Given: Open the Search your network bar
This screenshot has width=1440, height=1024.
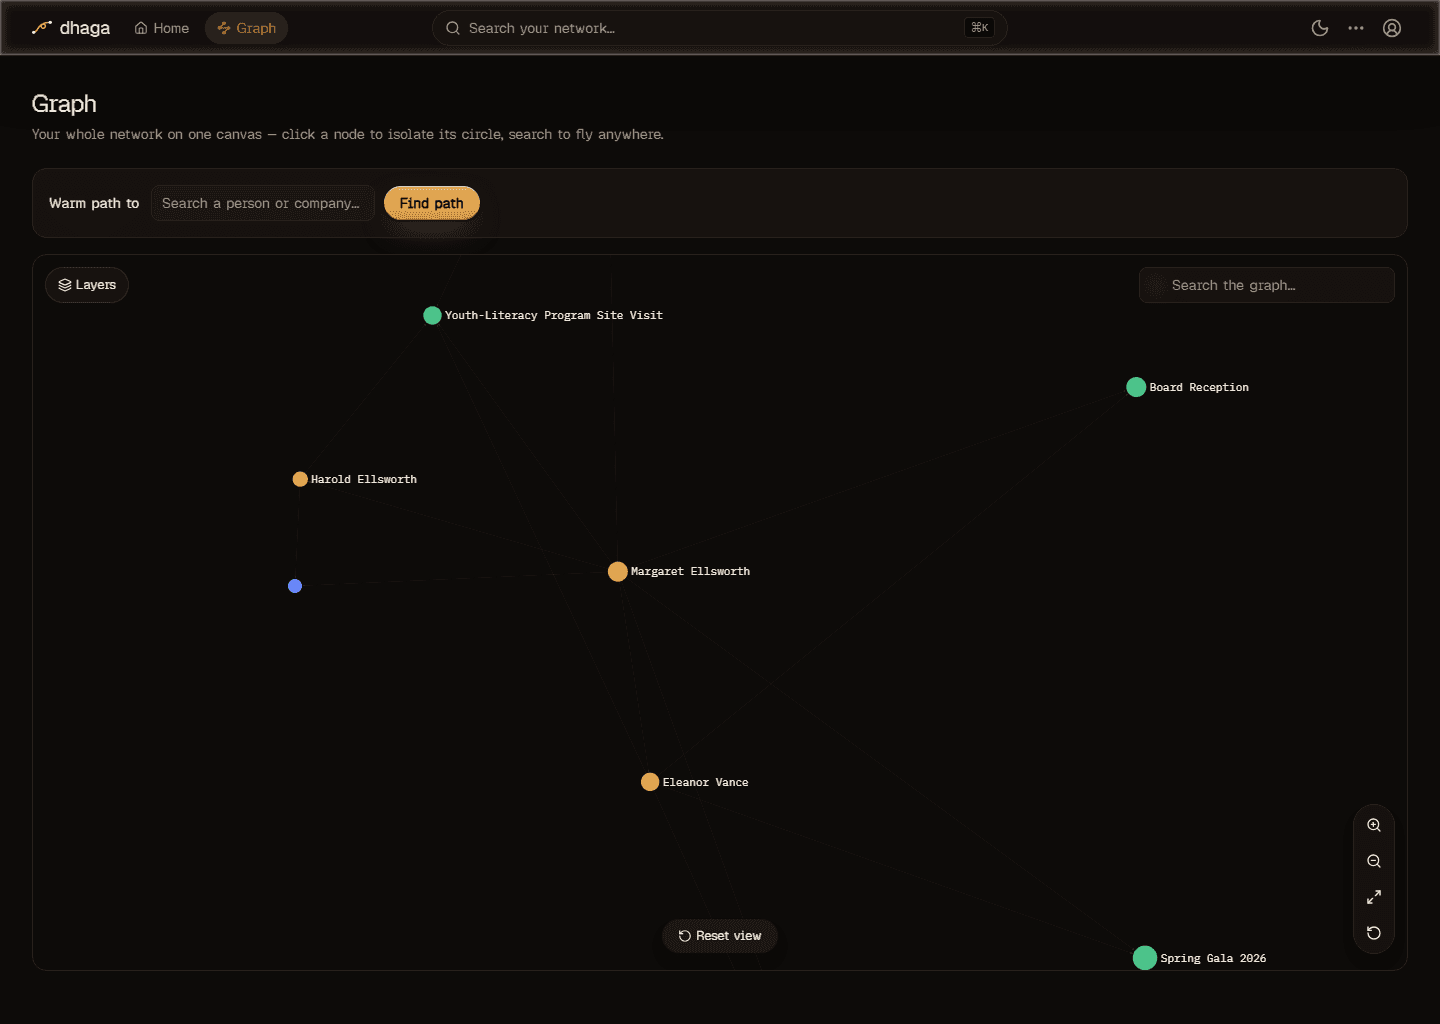Looking at the screenshot, I should [720, 28].
